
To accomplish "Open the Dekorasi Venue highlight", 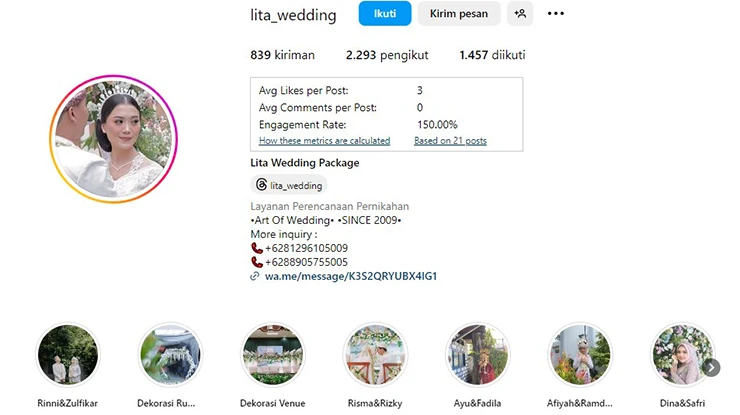I will click(273, 355).
